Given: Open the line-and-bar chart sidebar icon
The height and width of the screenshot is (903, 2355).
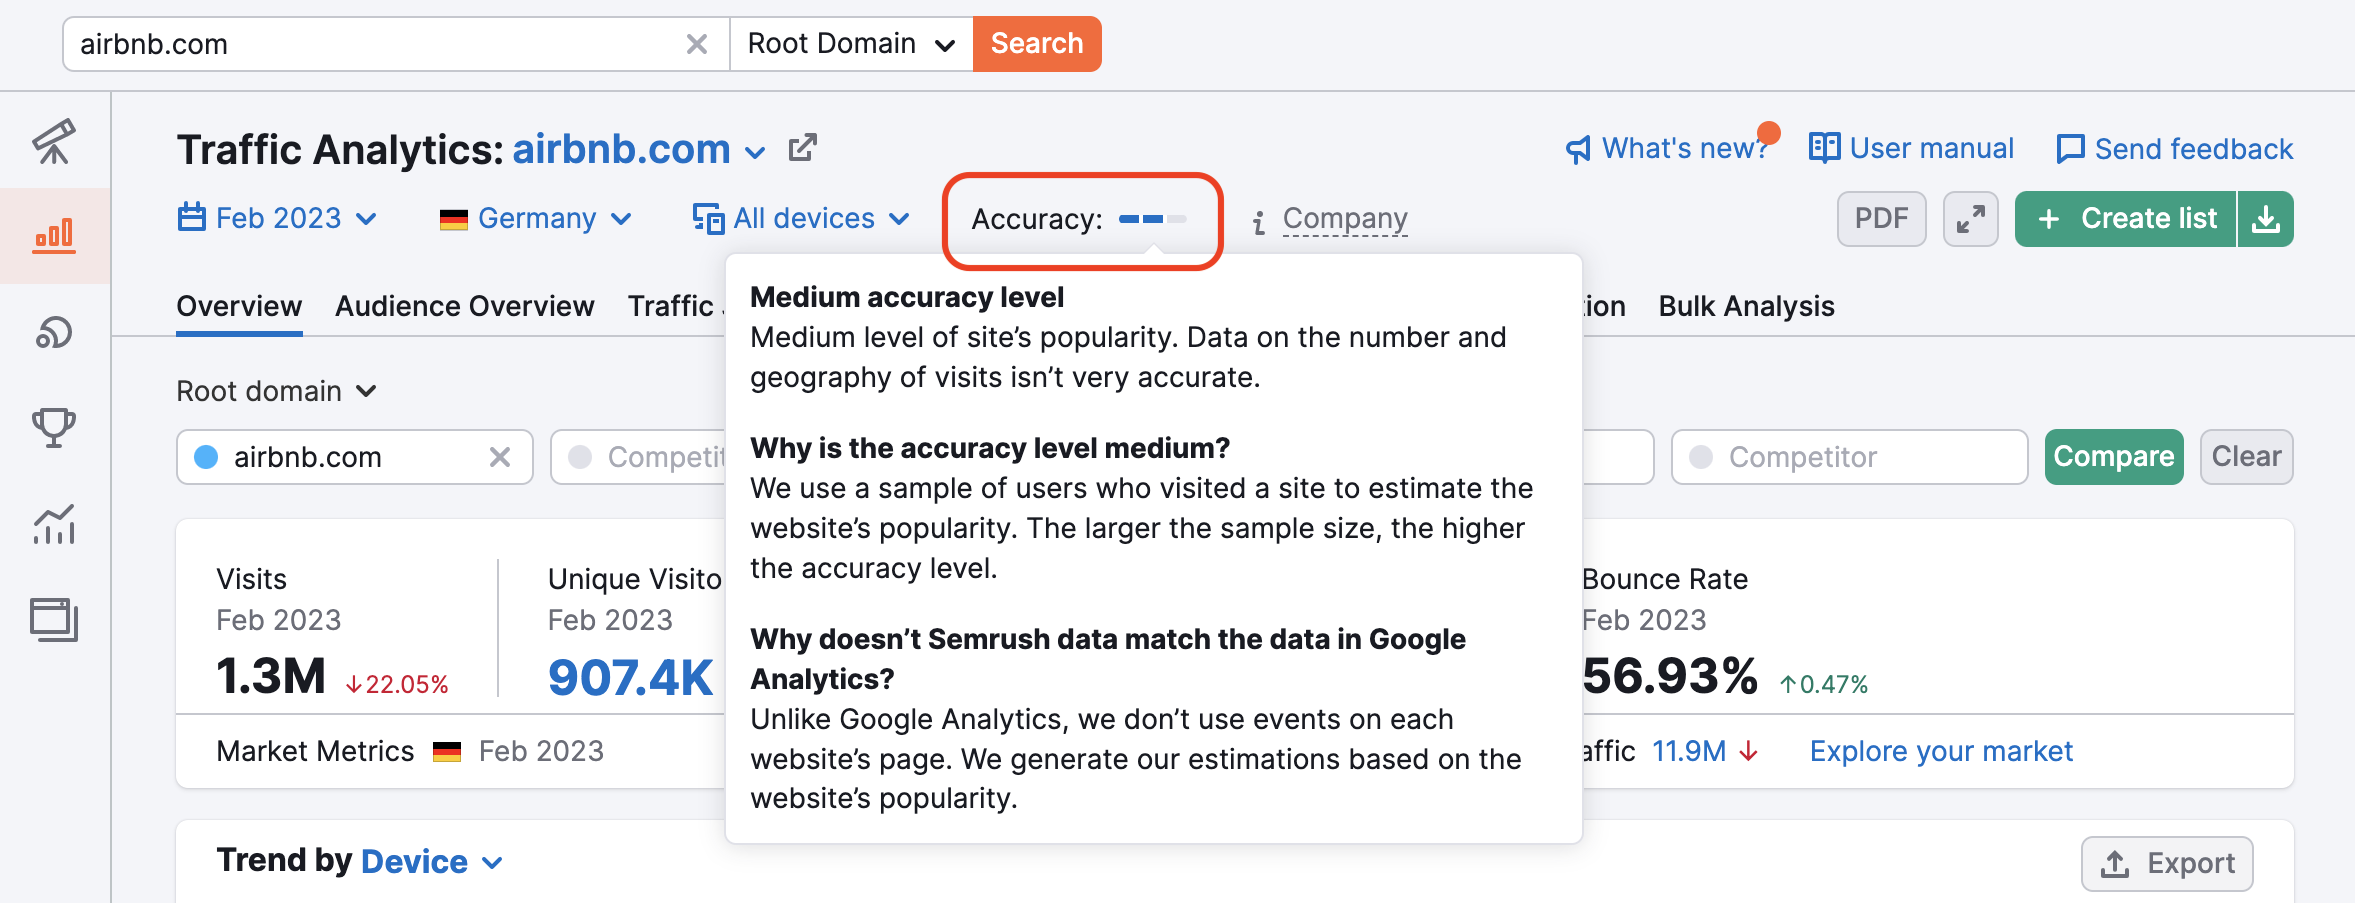Looking at the screenshot, I should [54, 524].
